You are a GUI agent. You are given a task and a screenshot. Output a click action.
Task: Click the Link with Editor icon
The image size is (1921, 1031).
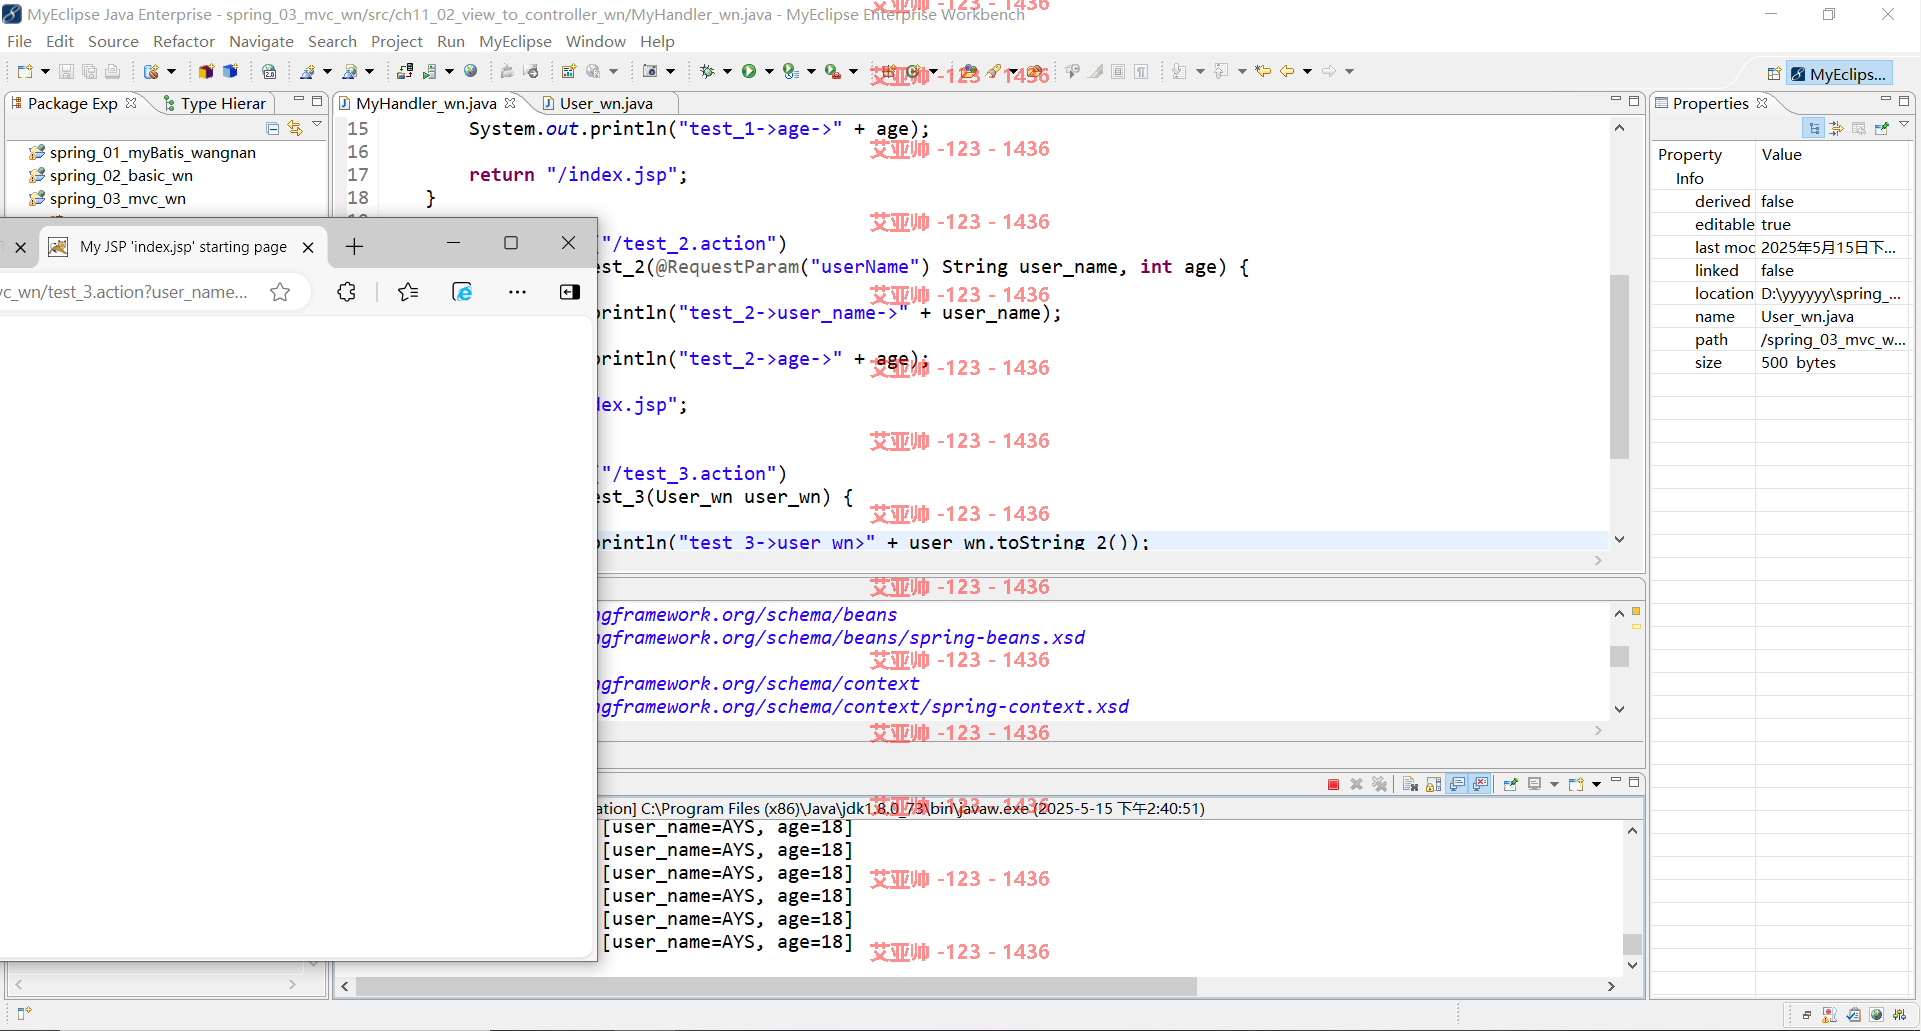point(294,128)
